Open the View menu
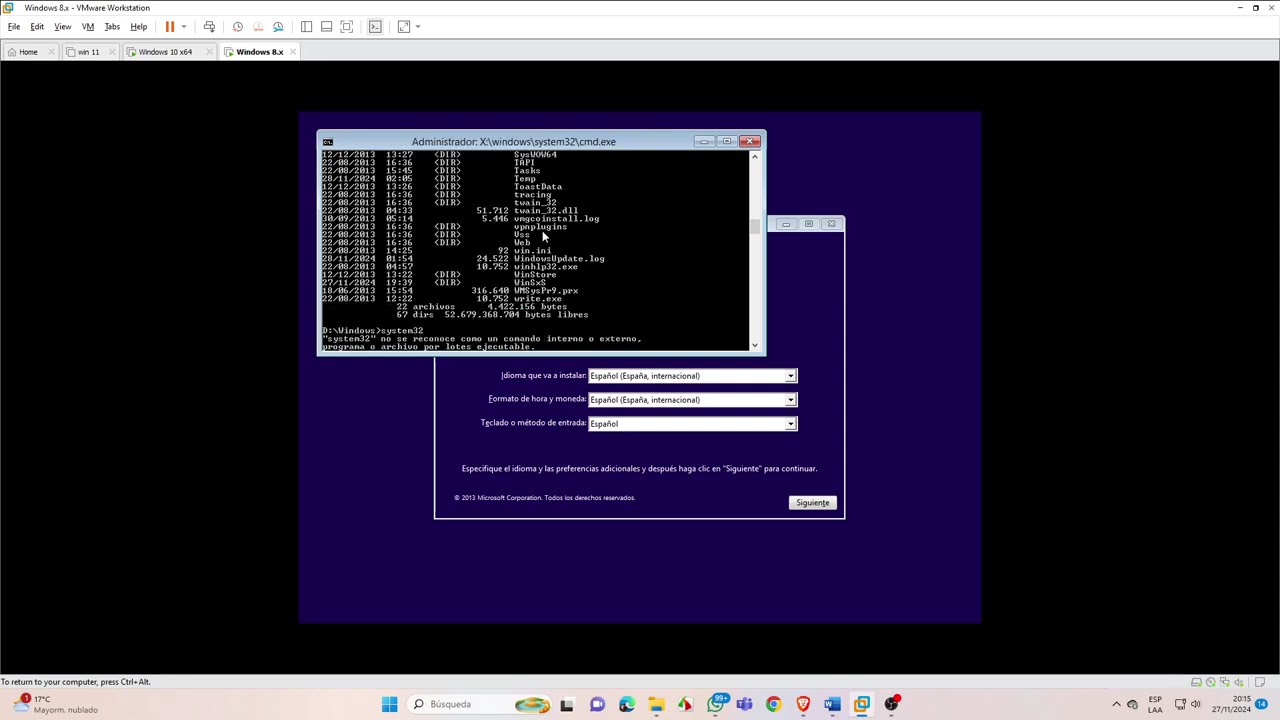The image size is (1280, 720). click(62, 27)
